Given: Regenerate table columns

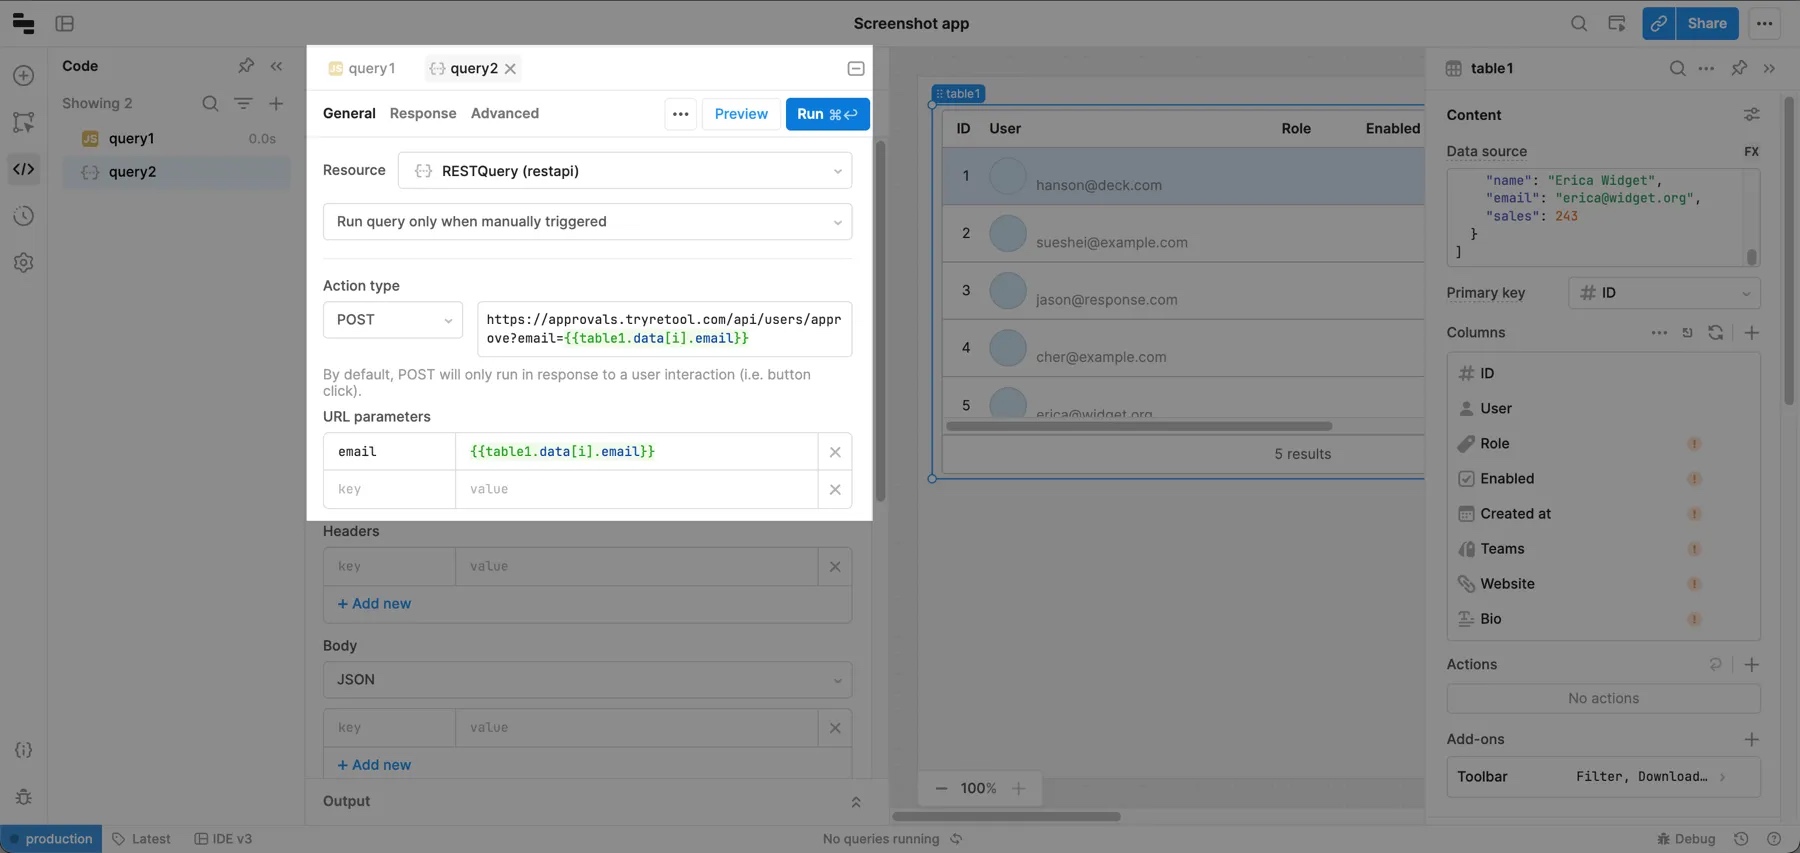Looking at the screenshot, I should point(1716,333).
